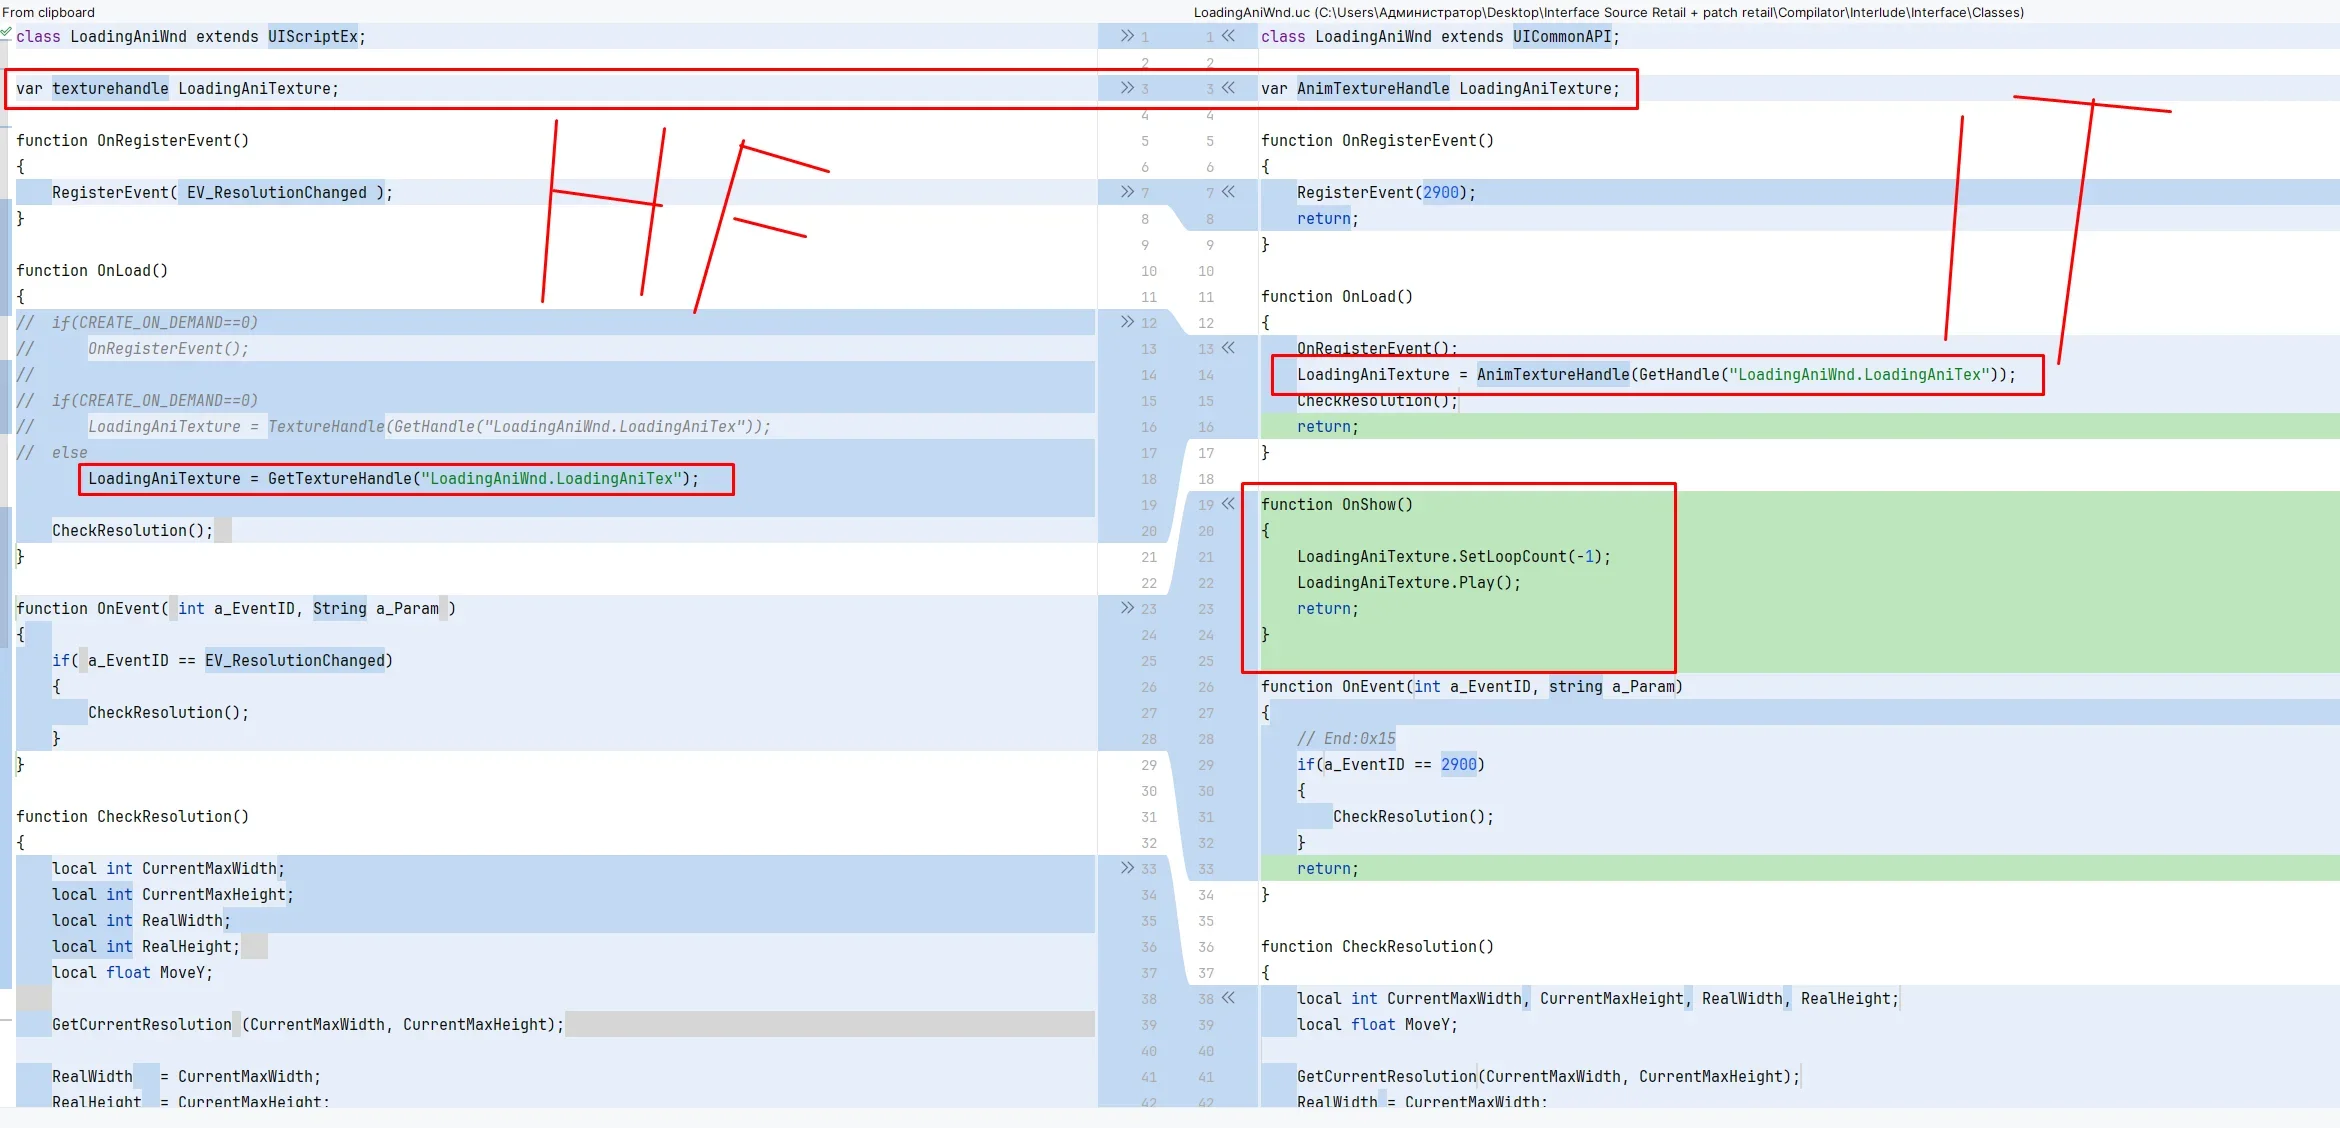Click 'local int CurrentMaxHeight;' in left pane
The height and width of the screenshot is (1128, 2340).
[173, 894]
